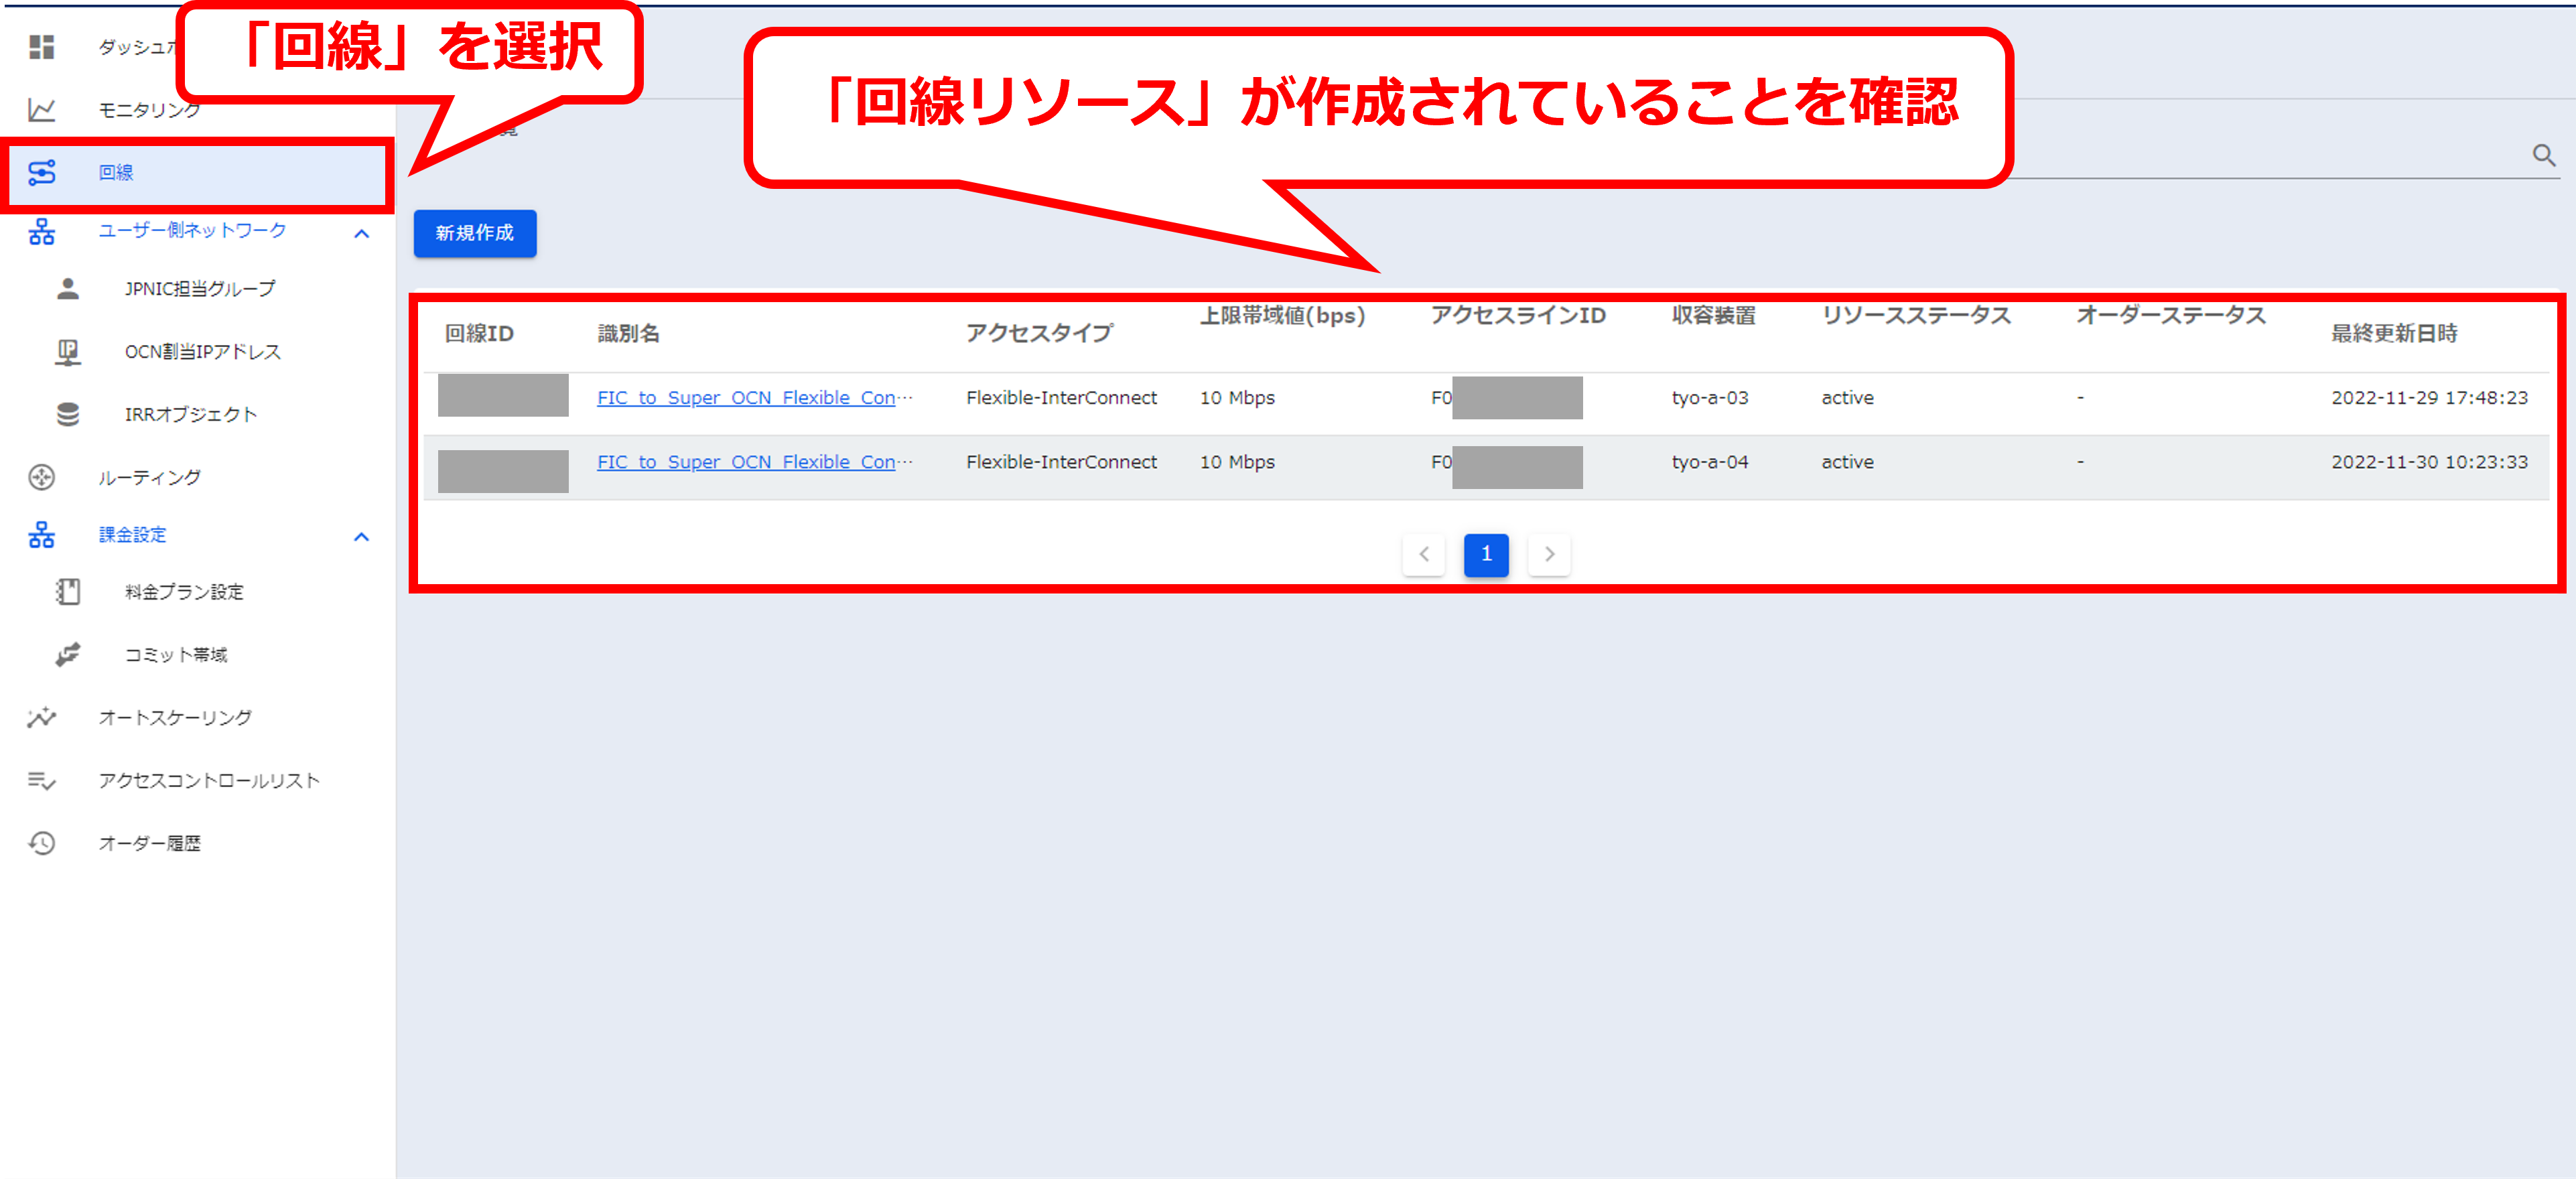This screenshot has width=2576, height=1179.
Task: Collapse the ユーザー側ネットワーク section chevron
Action: [x=362, y=234]
